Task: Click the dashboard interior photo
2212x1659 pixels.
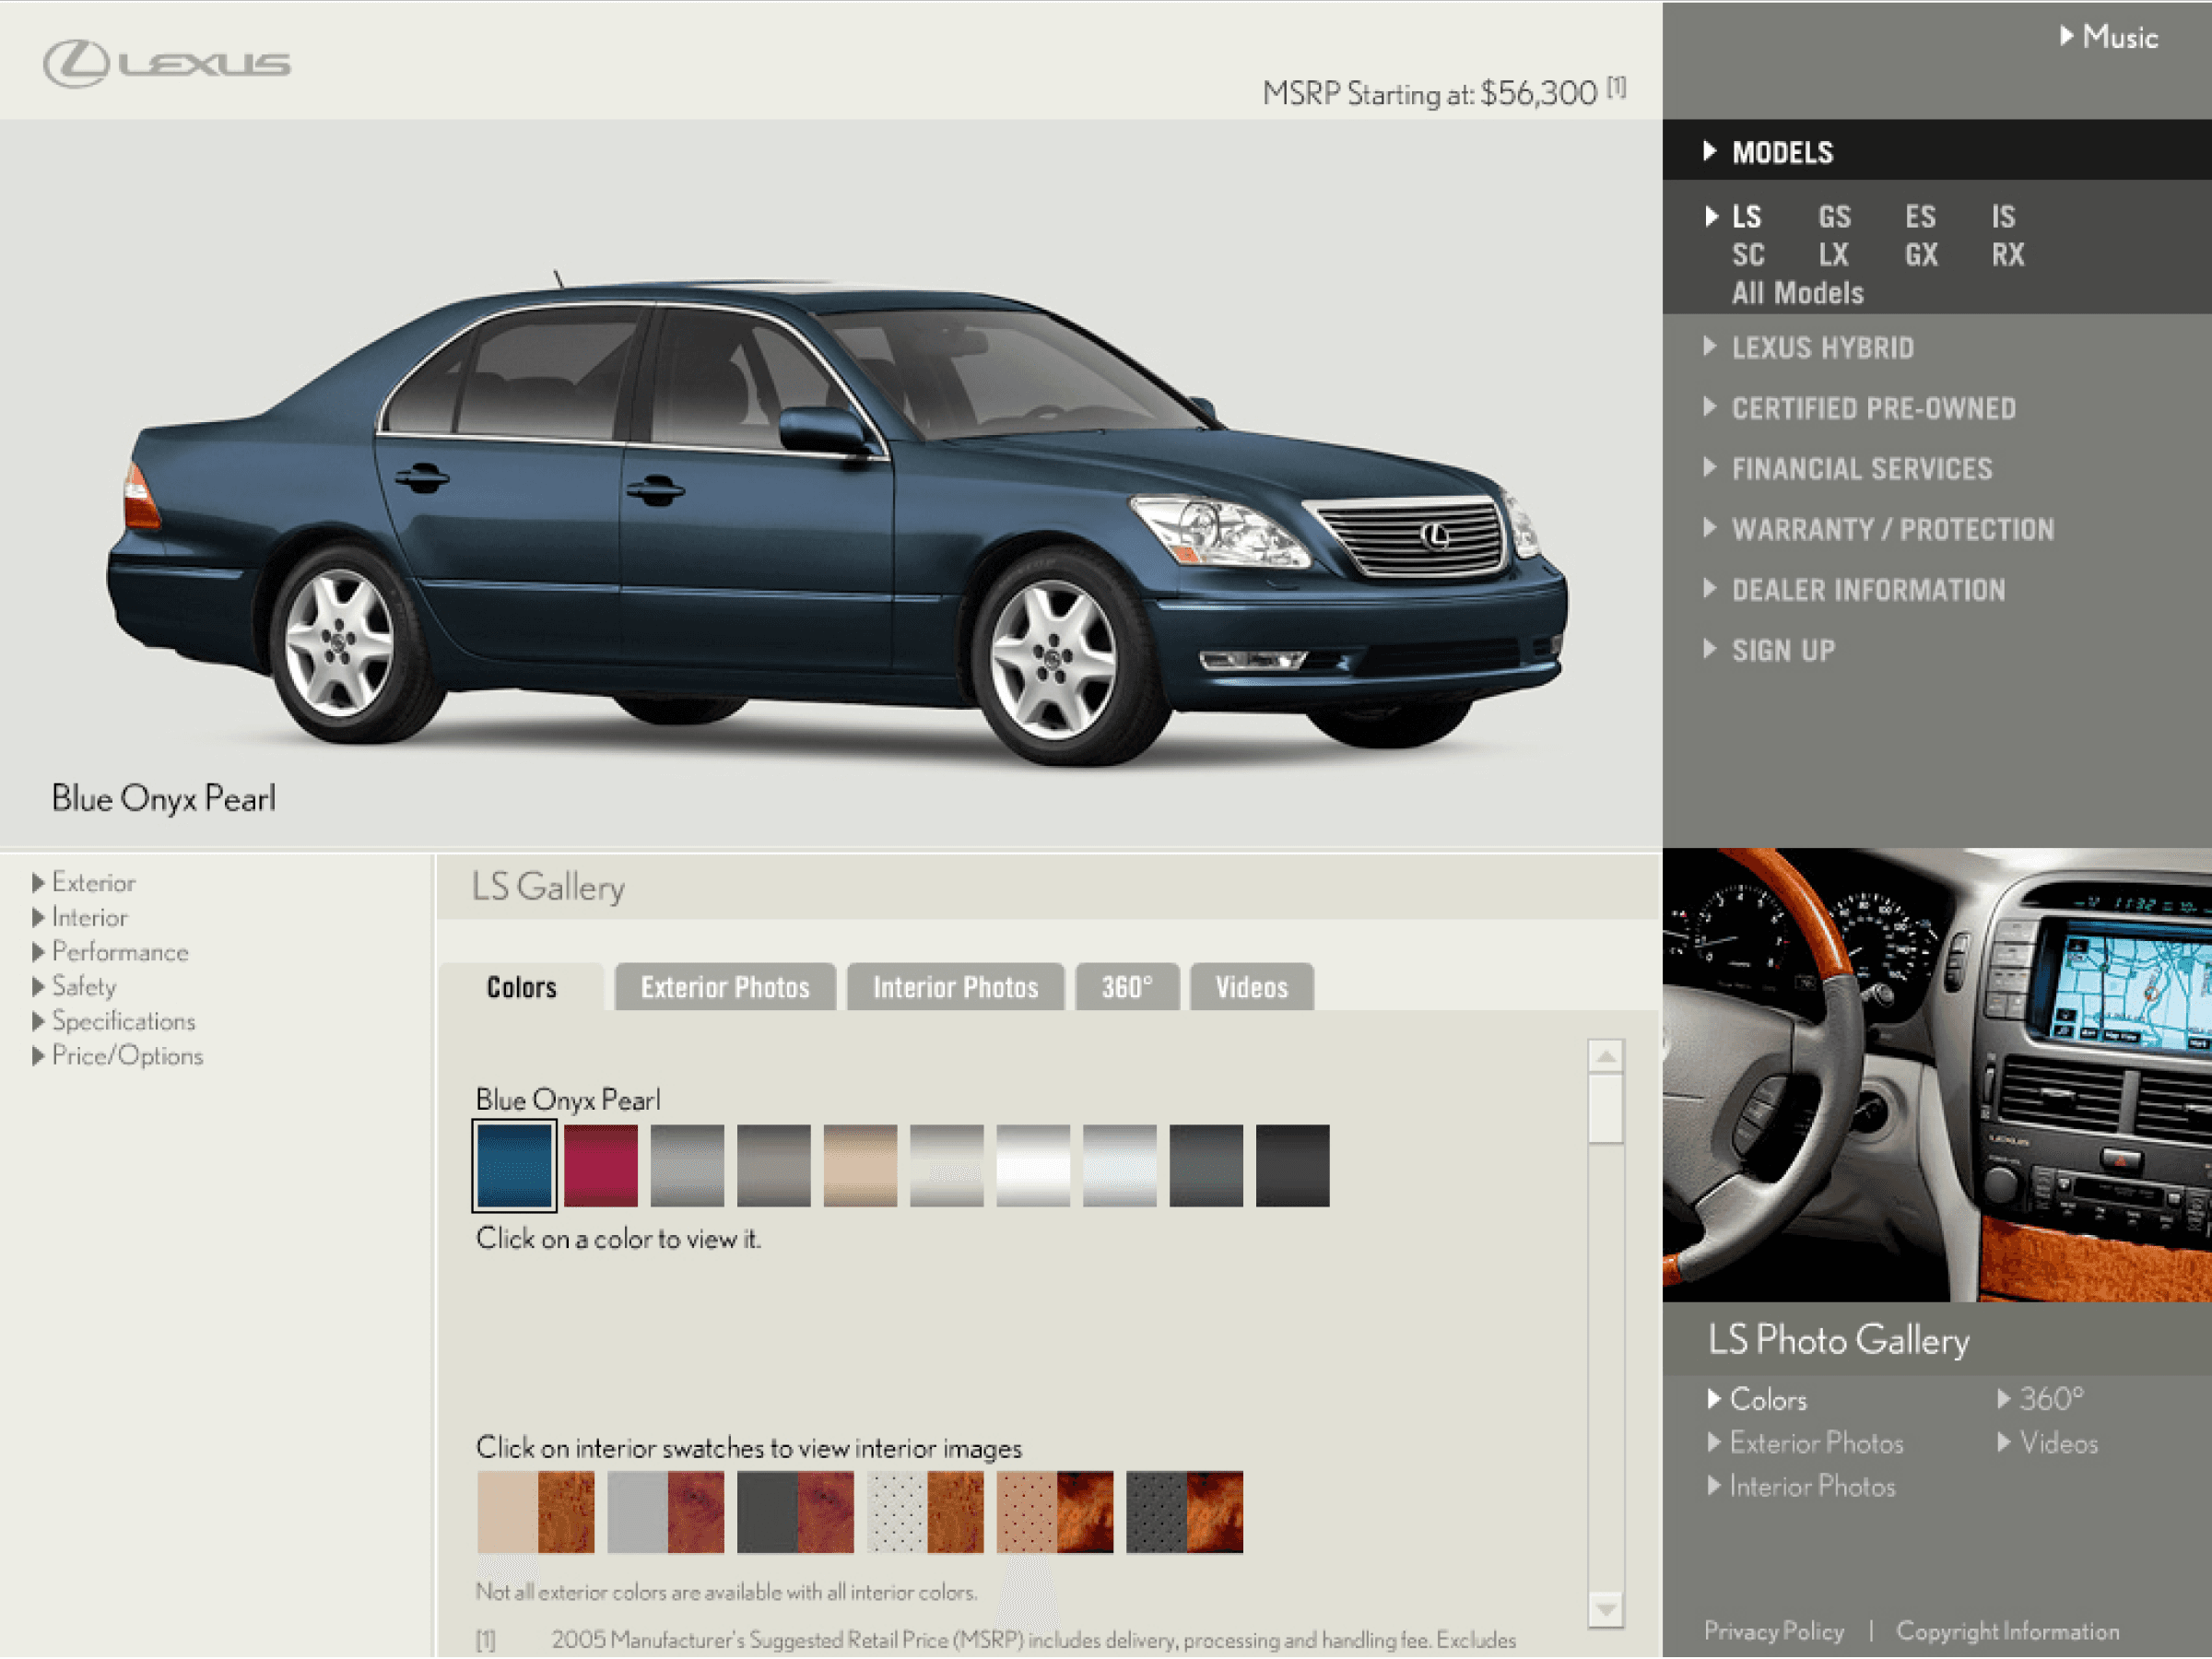Action: pyautogui.click(x=1936, y=1075)
